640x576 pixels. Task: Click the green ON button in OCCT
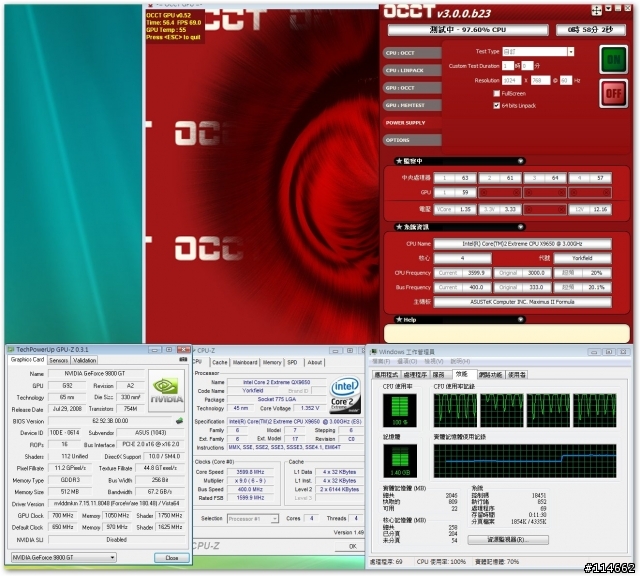tap(613, 60)
